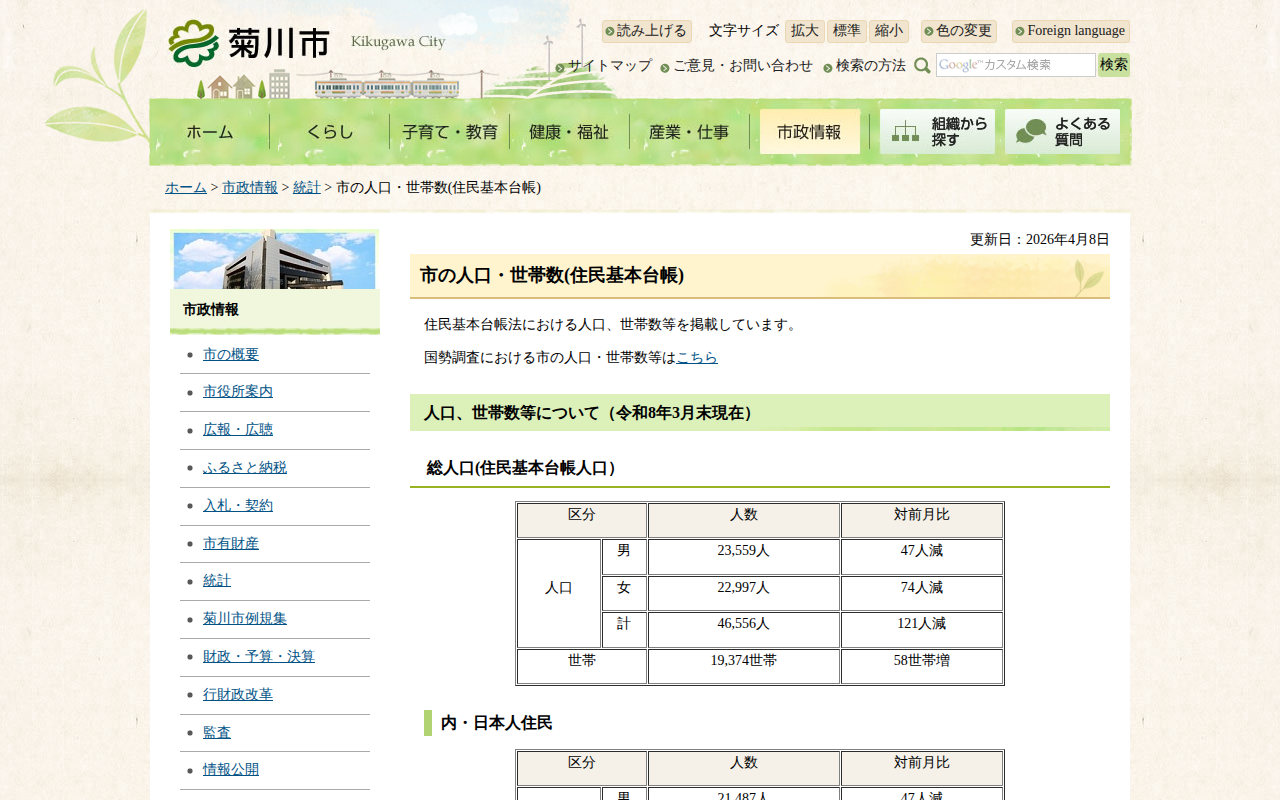Select the 健康・福祉 navigation tab

click(x=569, y=132)
